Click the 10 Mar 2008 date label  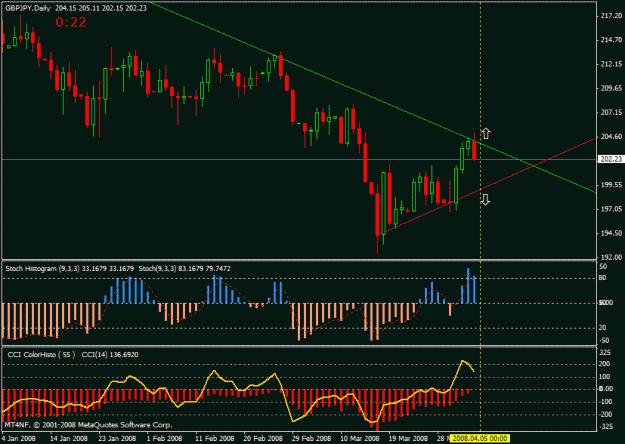359,438
